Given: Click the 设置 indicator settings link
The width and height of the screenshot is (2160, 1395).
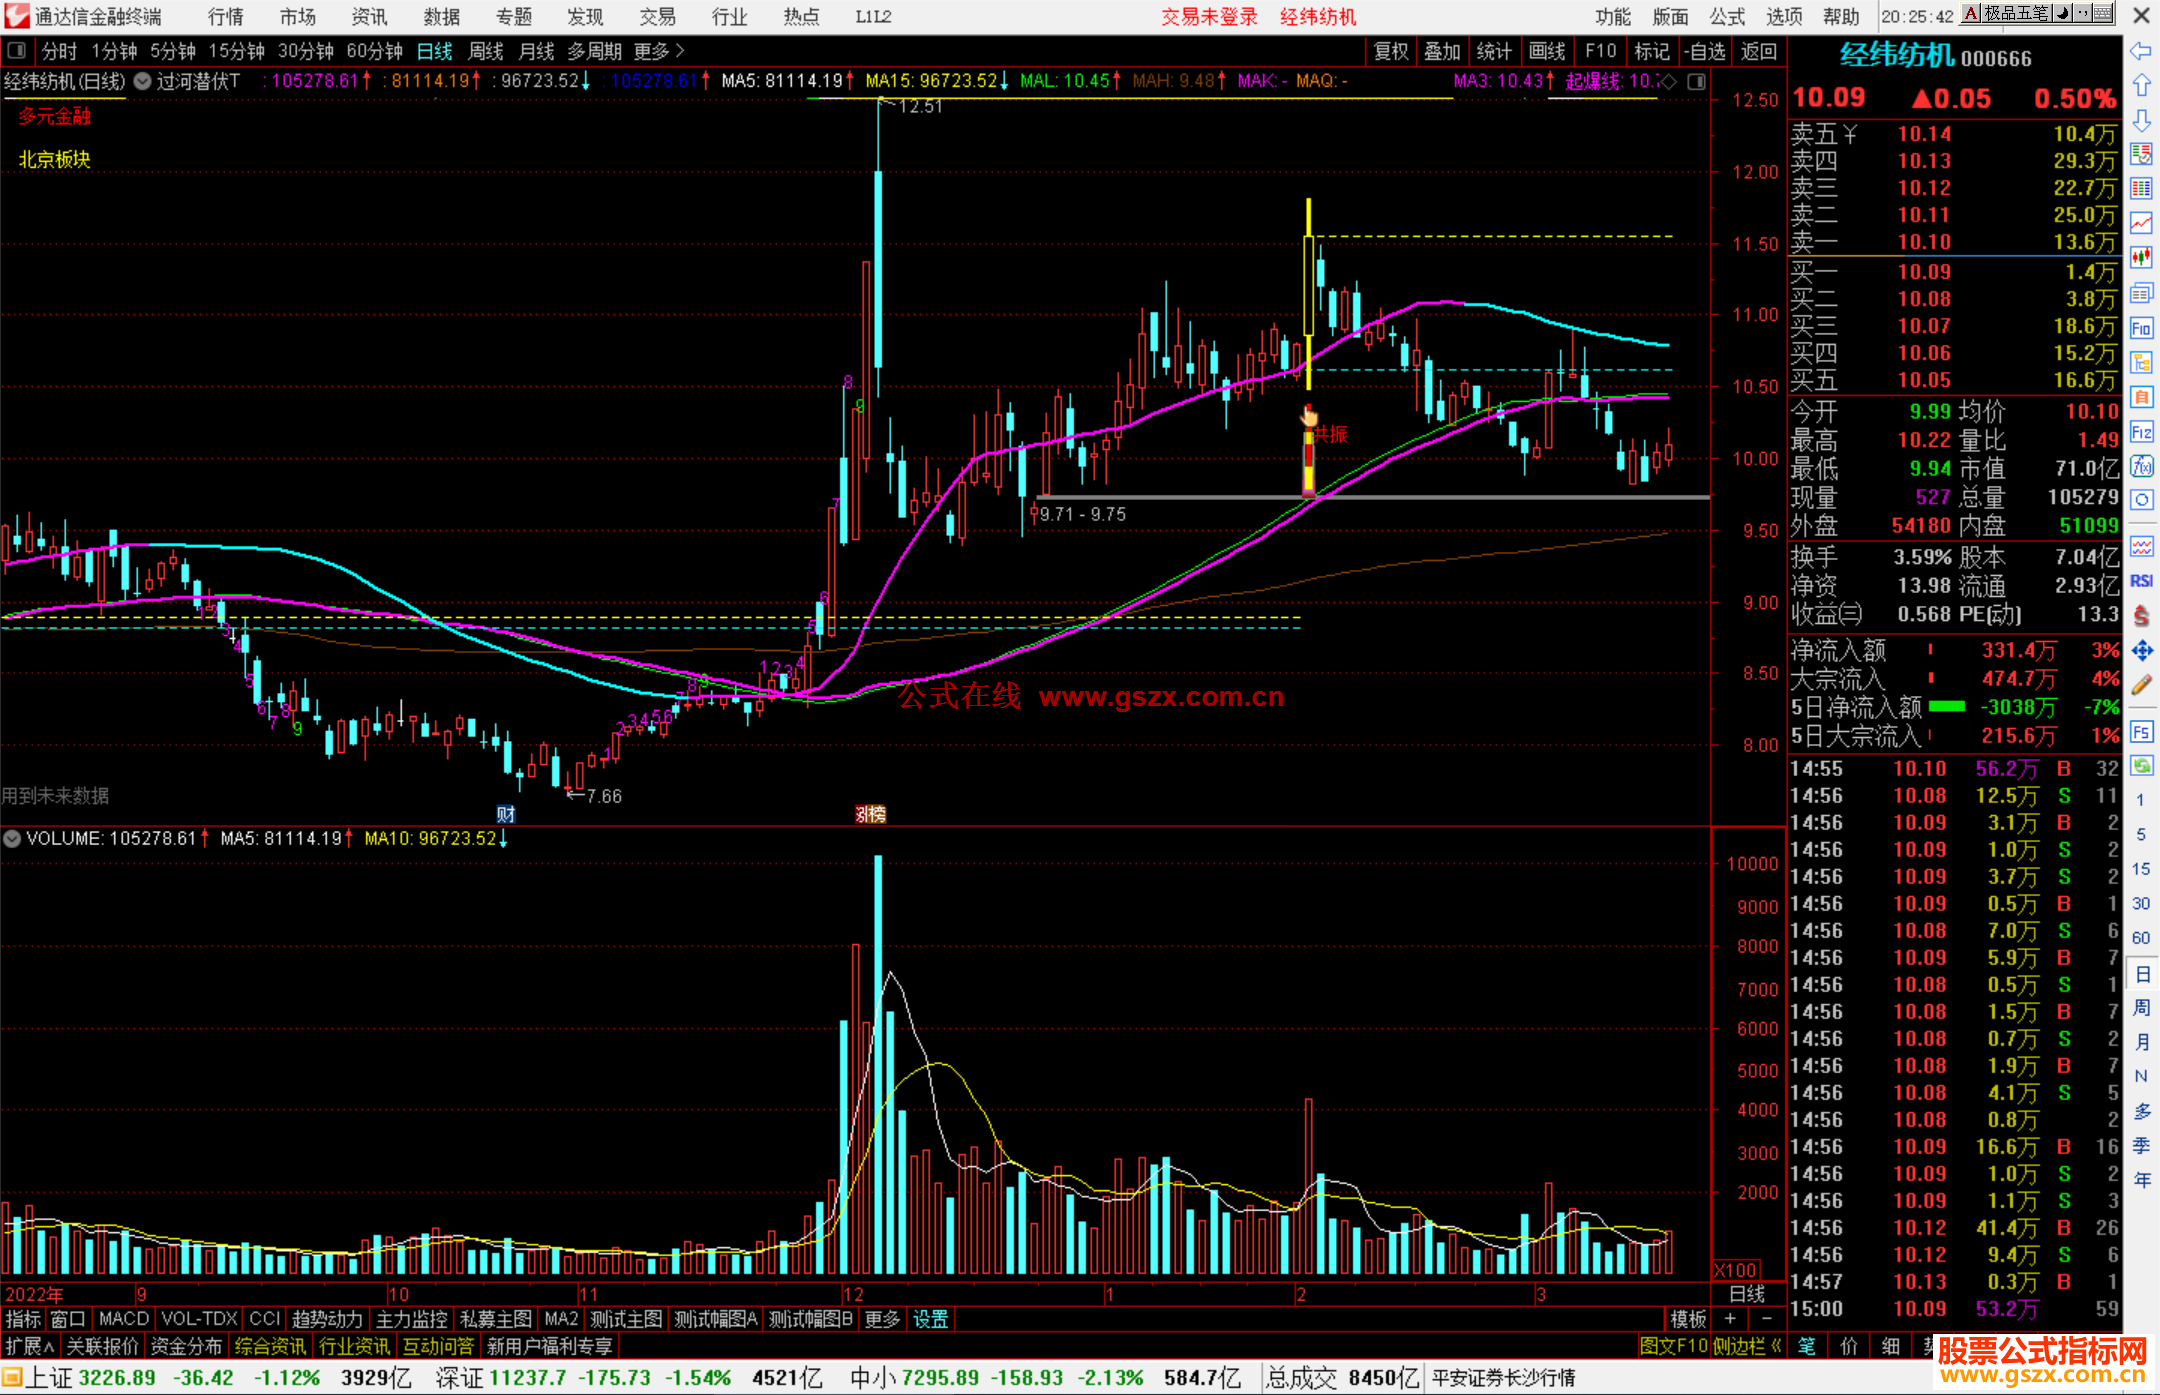Looking at the screenshot, I should click(930, 1319).
